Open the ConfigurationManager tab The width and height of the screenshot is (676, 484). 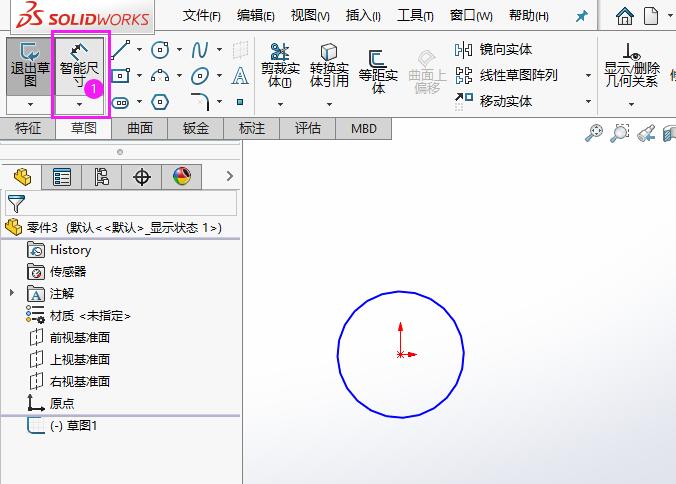pyautogui.click(x=101, y=177)
